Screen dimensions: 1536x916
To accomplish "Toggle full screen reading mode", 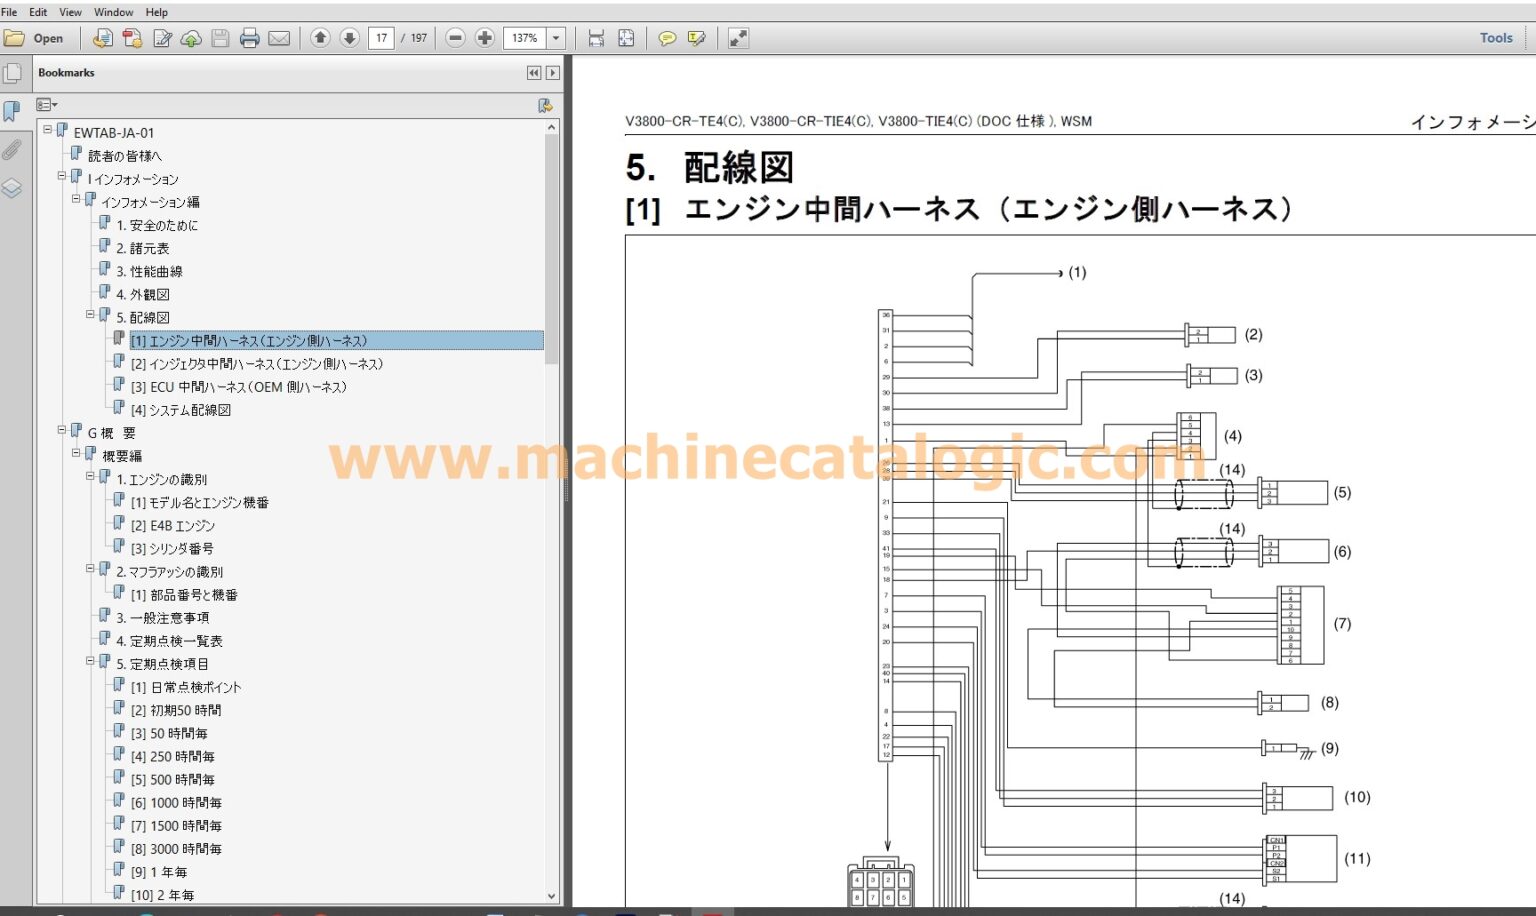I will click(739, 38).
